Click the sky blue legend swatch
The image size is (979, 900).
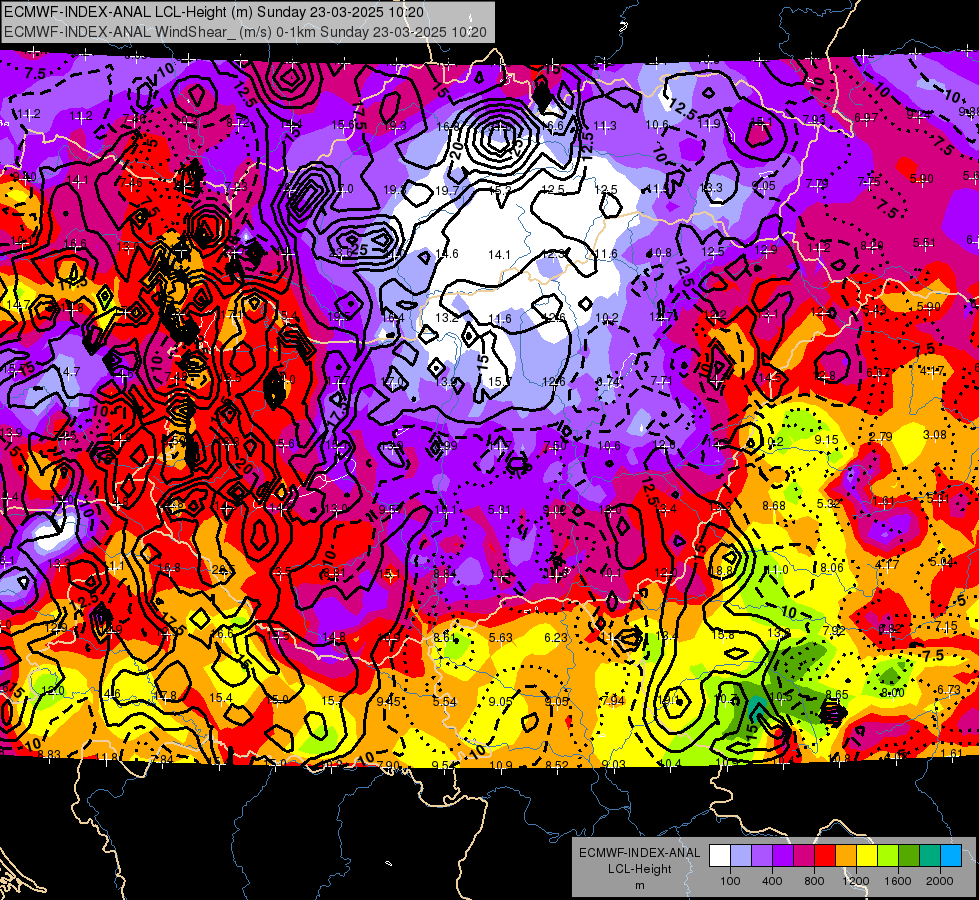(x=951, y=856)
